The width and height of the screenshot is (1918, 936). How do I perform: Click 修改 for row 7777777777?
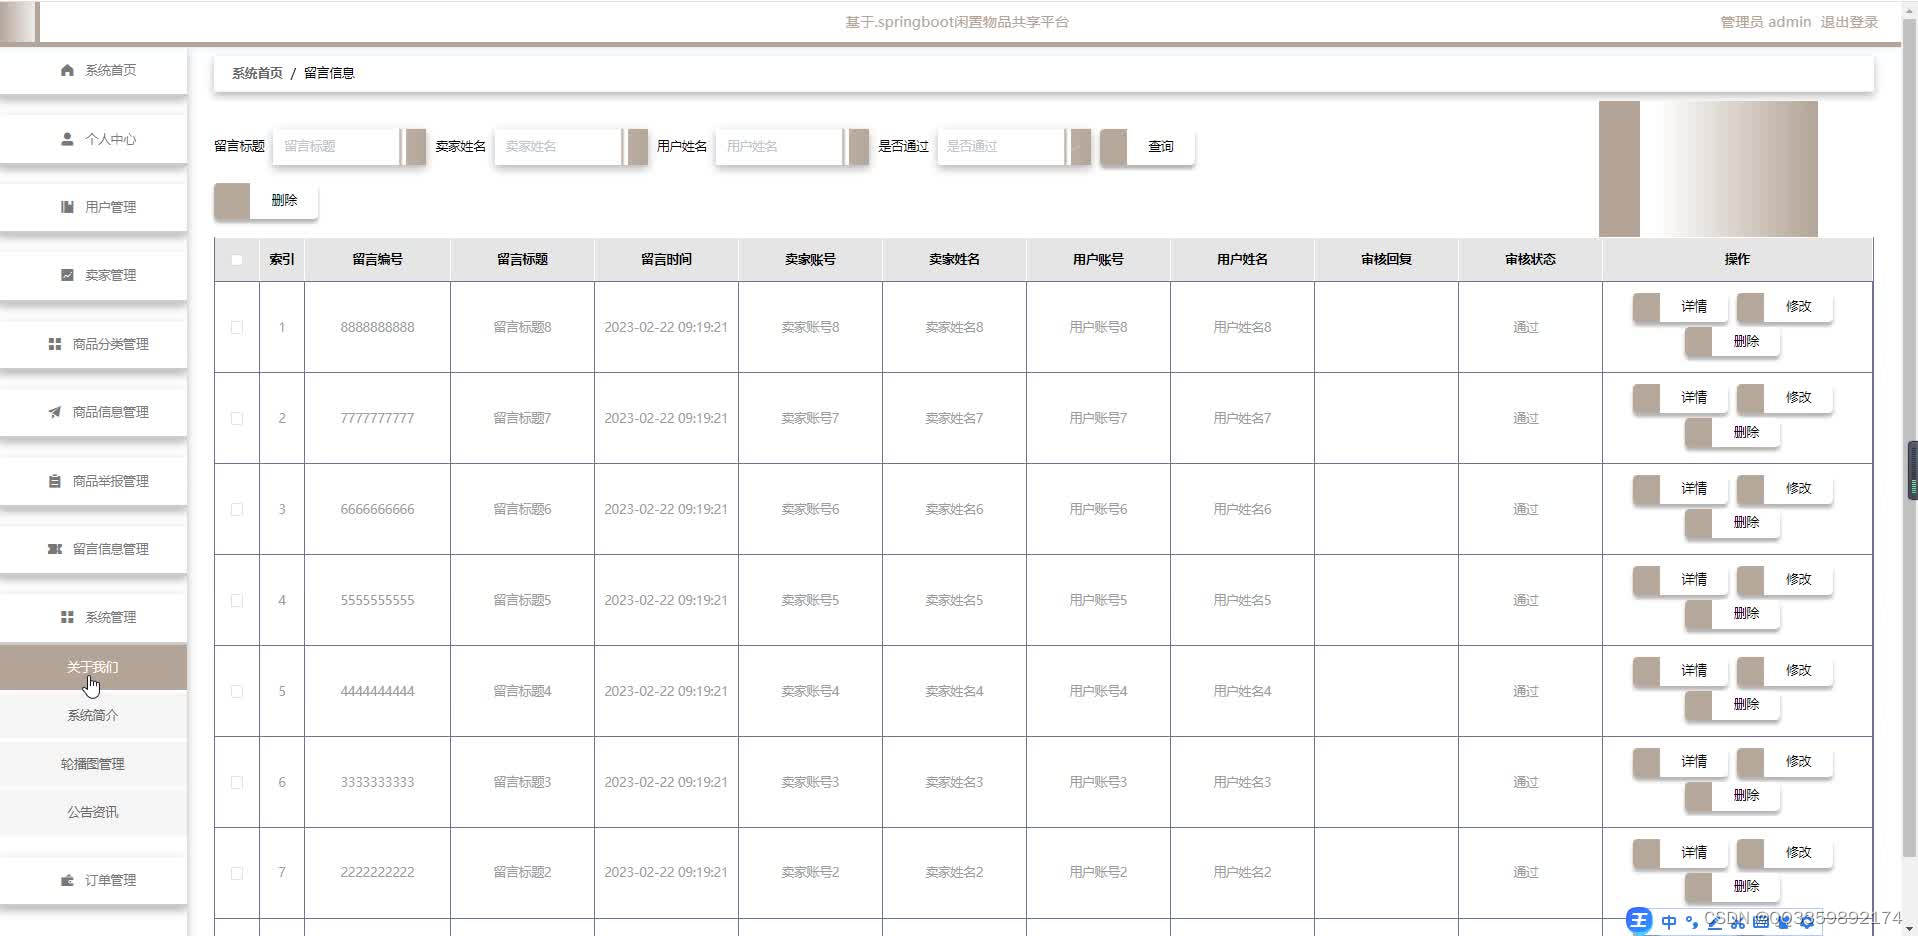point(1785,398)
